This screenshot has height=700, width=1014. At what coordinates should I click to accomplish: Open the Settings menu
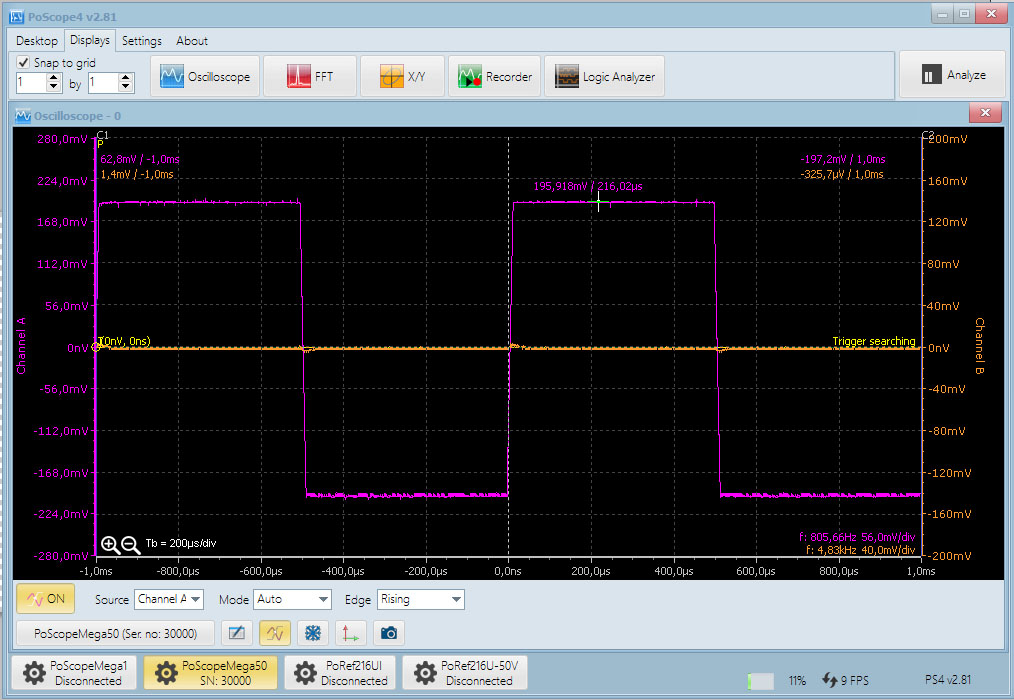141,40
